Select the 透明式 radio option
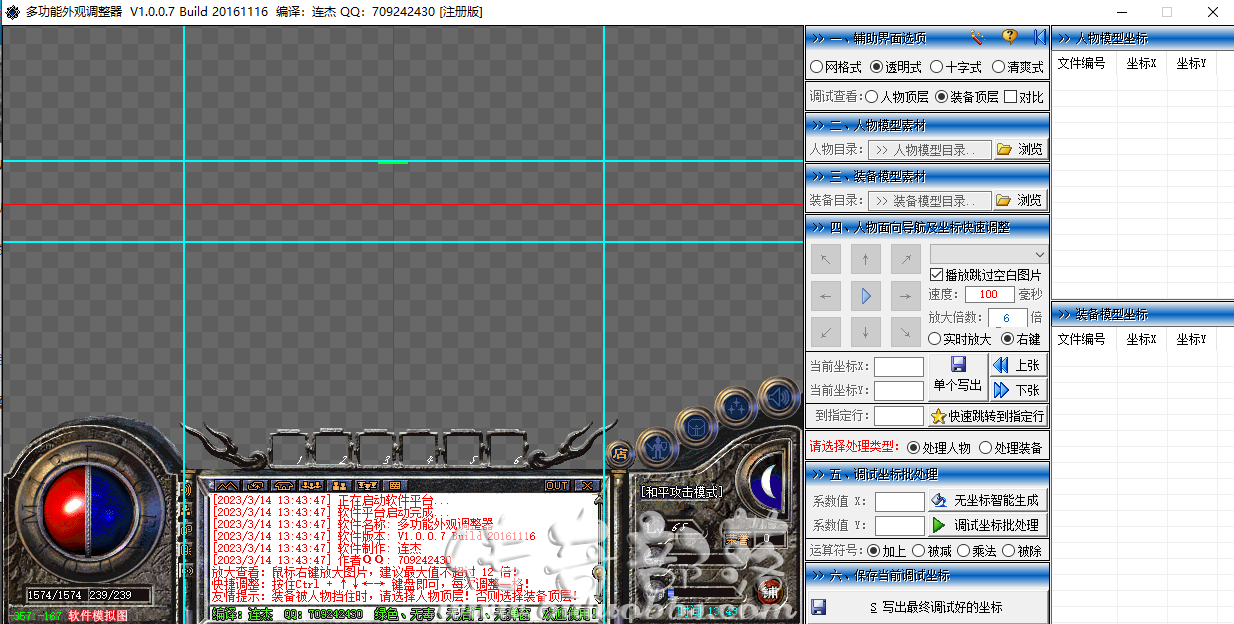The image size is (1234, 624). (x=897, y=67)
